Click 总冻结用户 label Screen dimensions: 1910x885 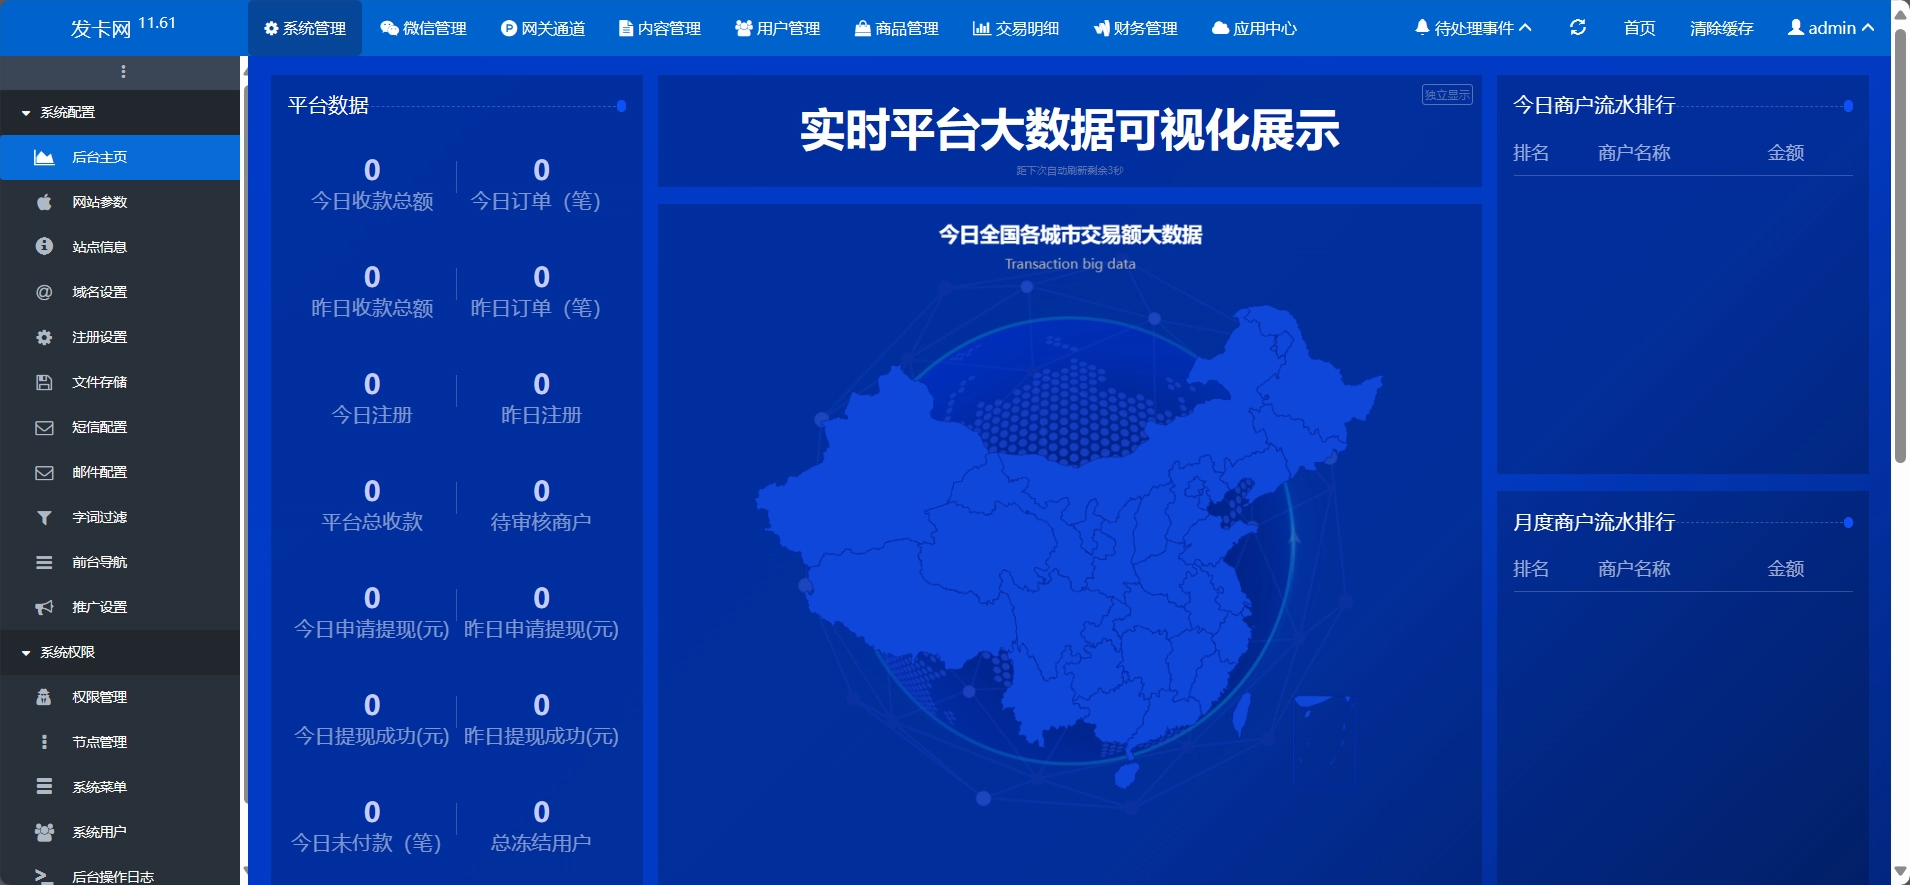coord(541,843)
